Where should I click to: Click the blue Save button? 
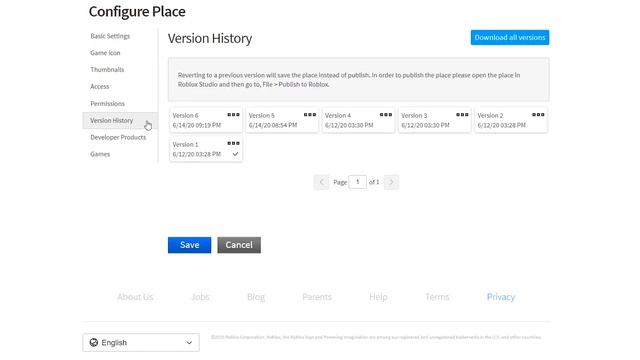point(189,245)
